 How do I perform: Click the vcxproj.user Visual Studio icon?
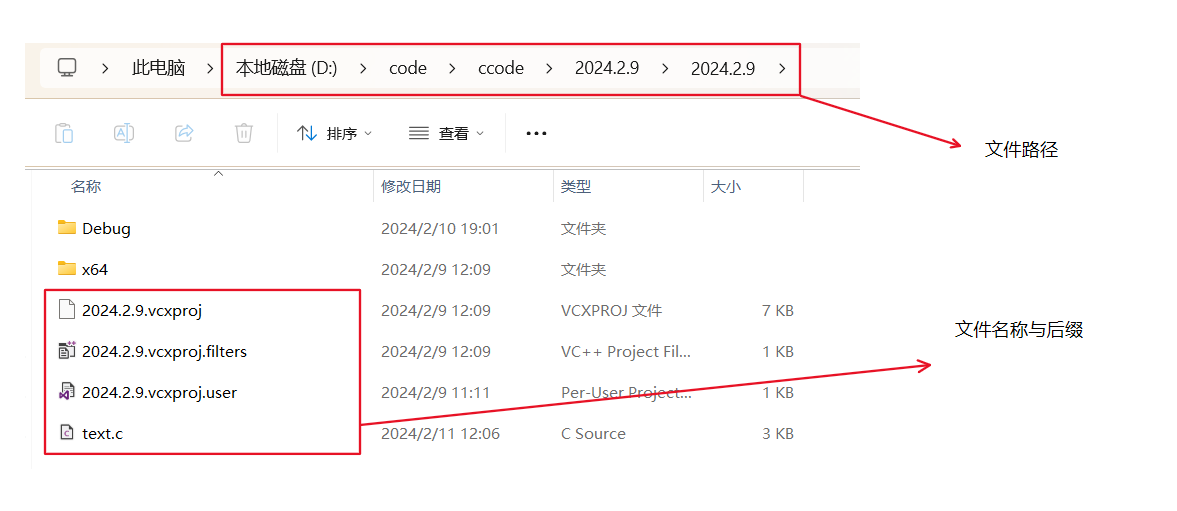pos(67,392)
